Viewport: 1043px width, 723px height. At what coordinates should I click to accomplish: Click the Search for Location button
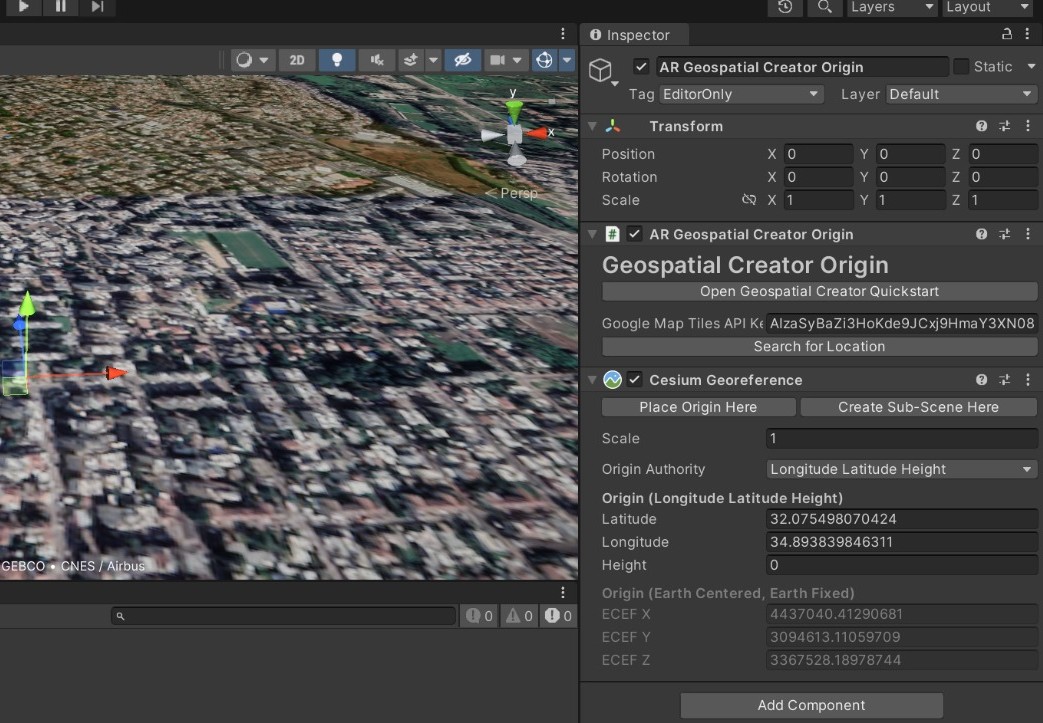click(x=820, y=347)
